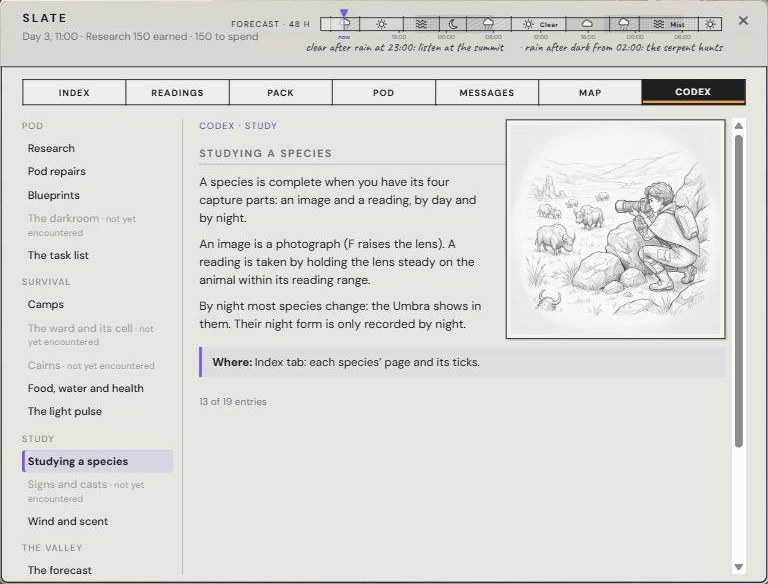
Task: Open the Readings tab
Action: pos(177,92)
